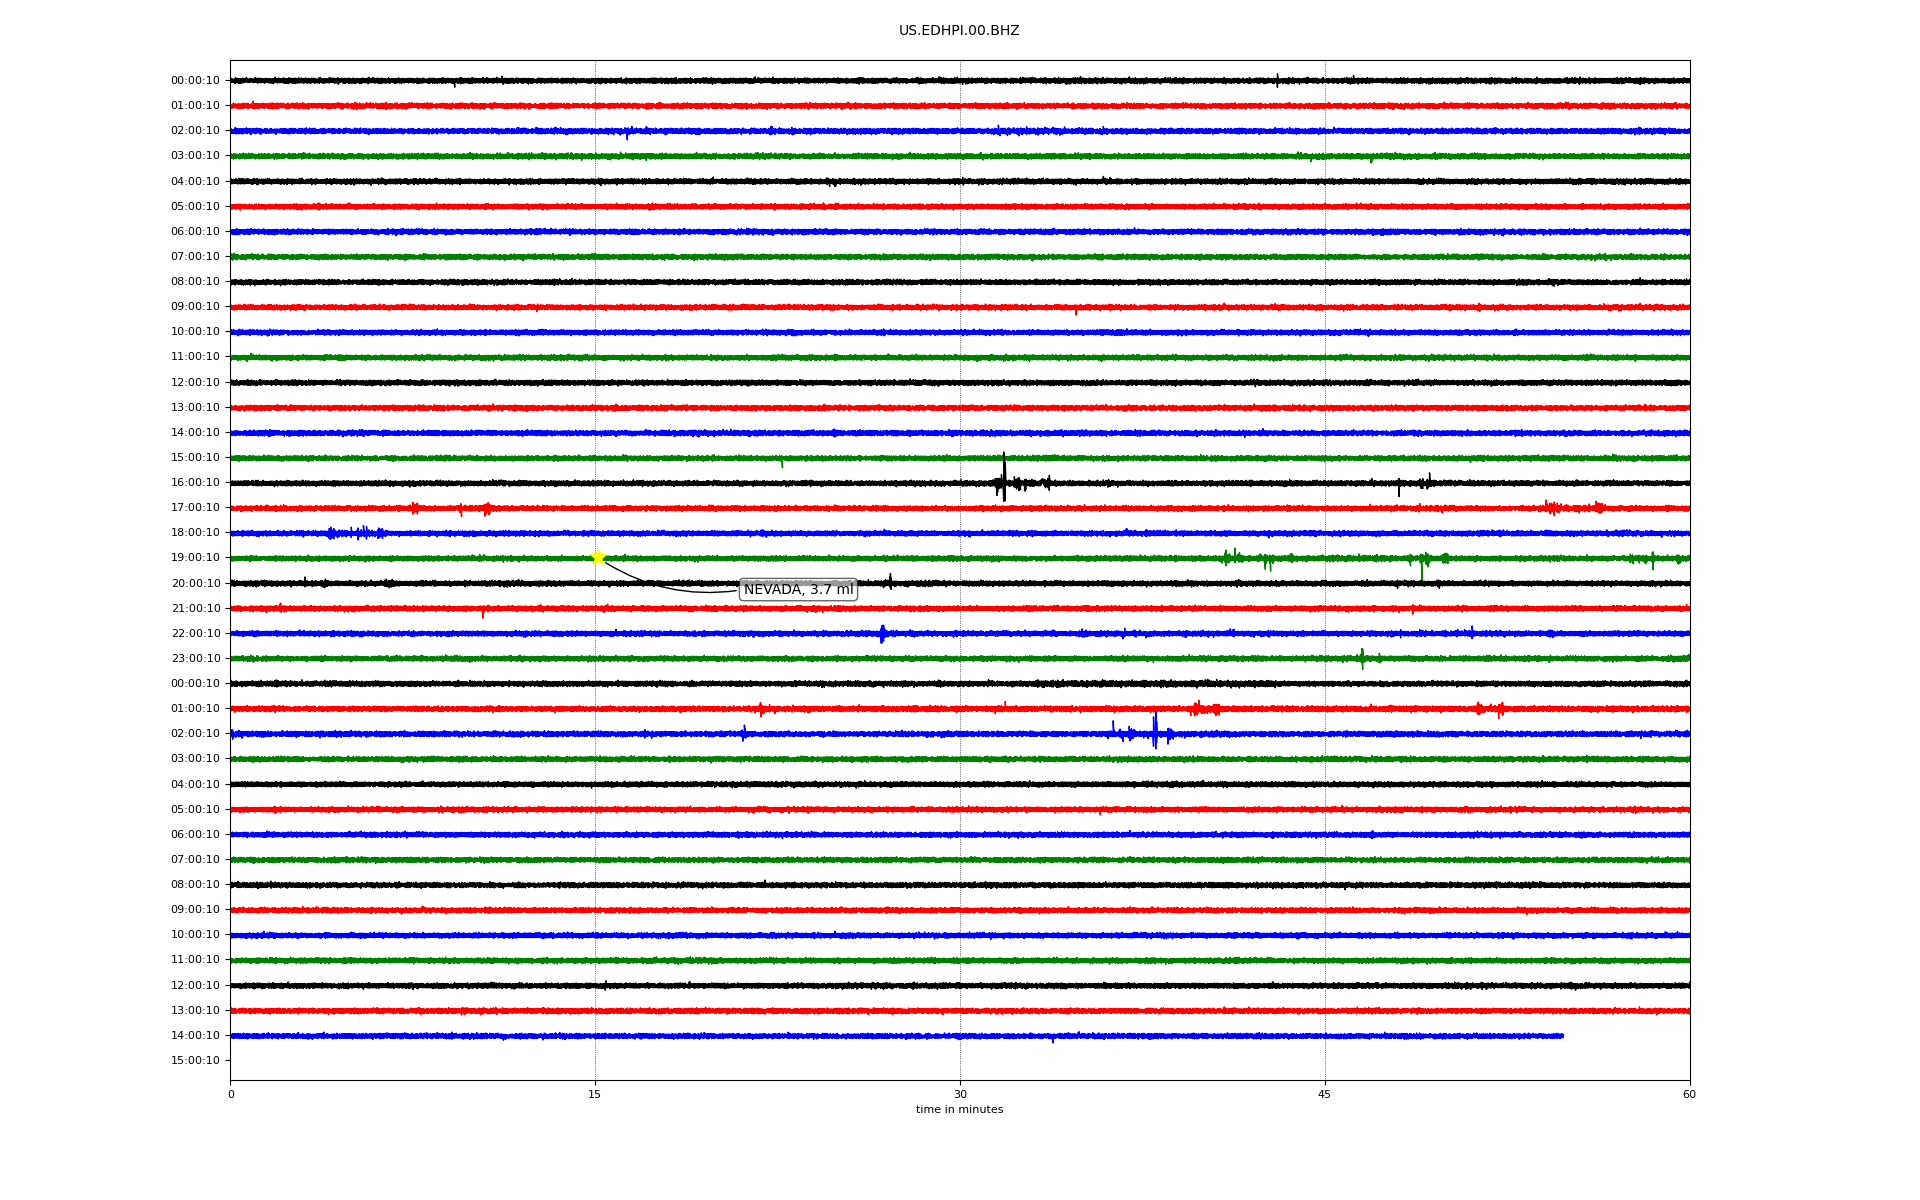This screenshot has height=1200, width=1920.
Task: Click the 45 minute x-axis tick label
Action: pos(1325,1094)
